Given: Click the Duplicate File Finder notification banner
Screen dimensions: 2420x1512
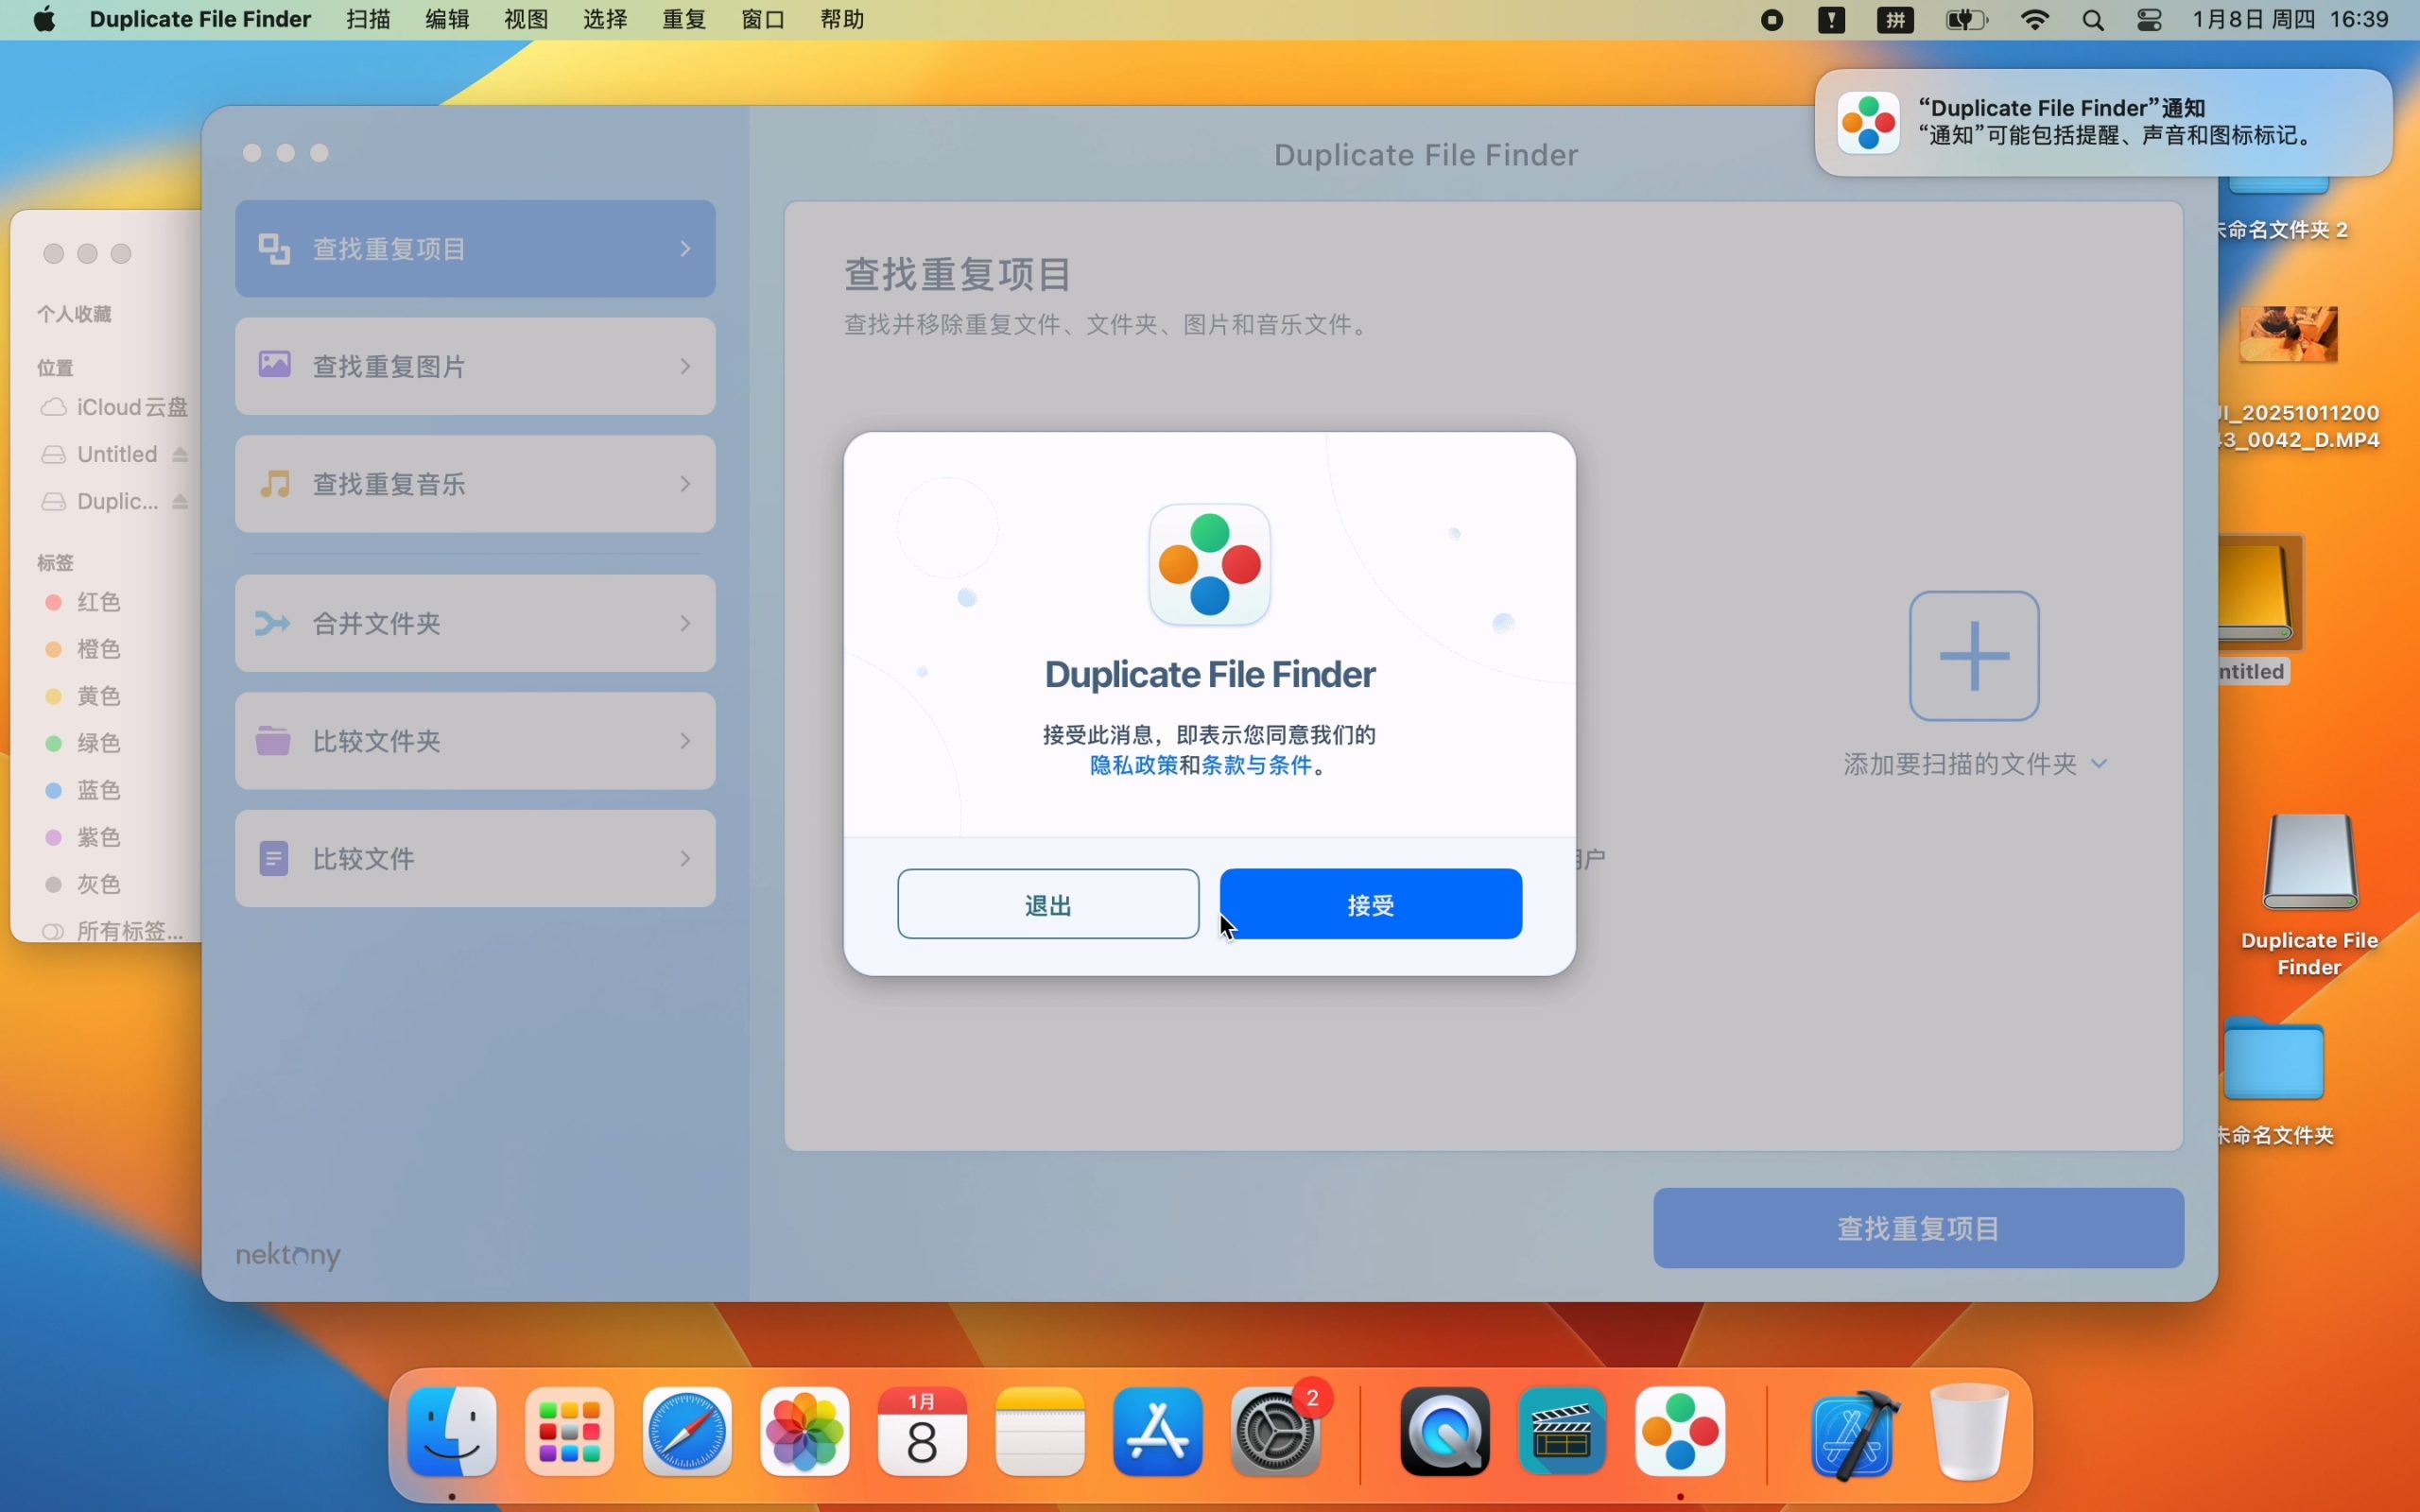Looking at the screenshot, I should coord(2102,122).
